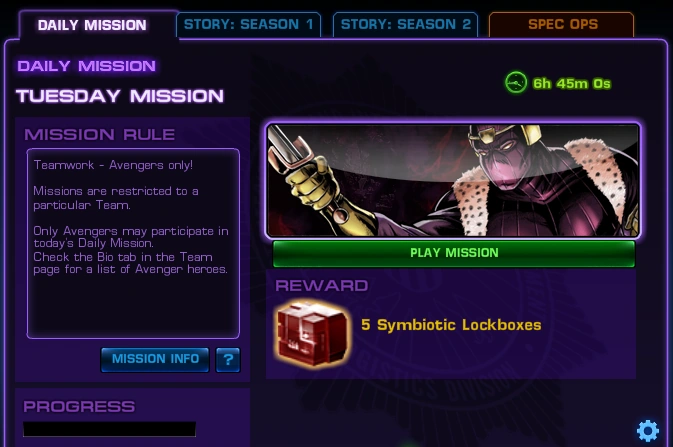
Task: Click the Progress section heading
Action: coord(79,407)
